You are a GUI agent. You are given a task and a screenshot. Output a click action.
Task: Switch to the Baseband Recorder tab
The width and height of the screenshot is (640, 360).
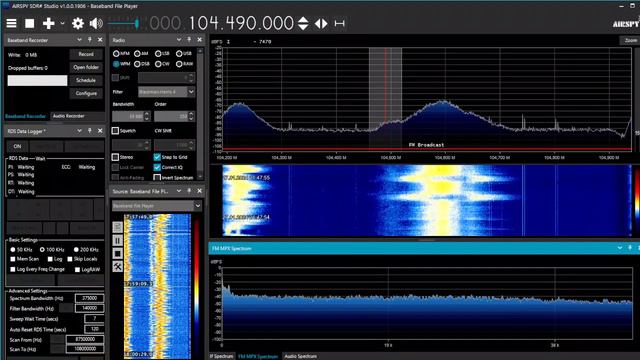pos(26,116)
